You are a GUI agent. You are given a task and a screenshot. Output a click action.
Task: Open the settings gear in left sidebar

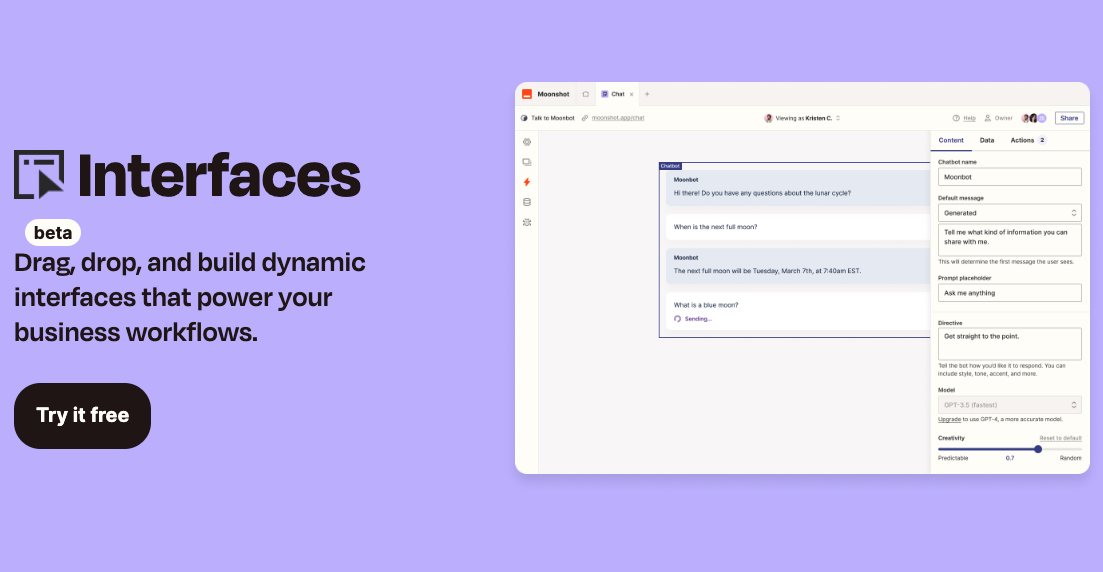point(527,142)
